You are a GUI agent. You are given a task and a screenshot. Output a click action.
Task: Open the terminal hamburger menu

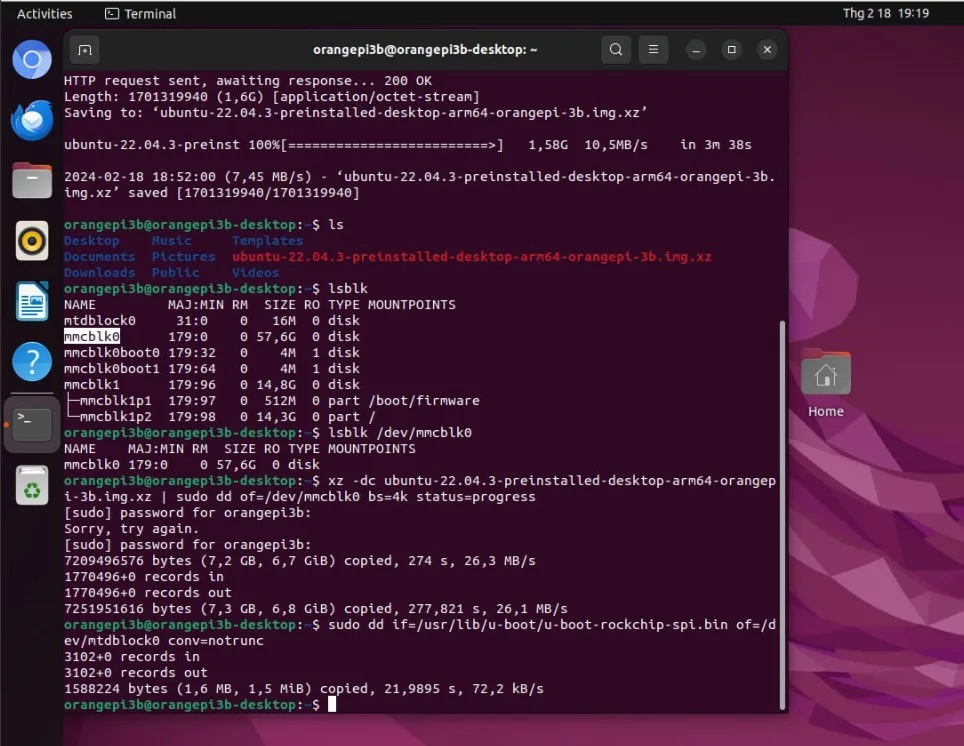654,49
